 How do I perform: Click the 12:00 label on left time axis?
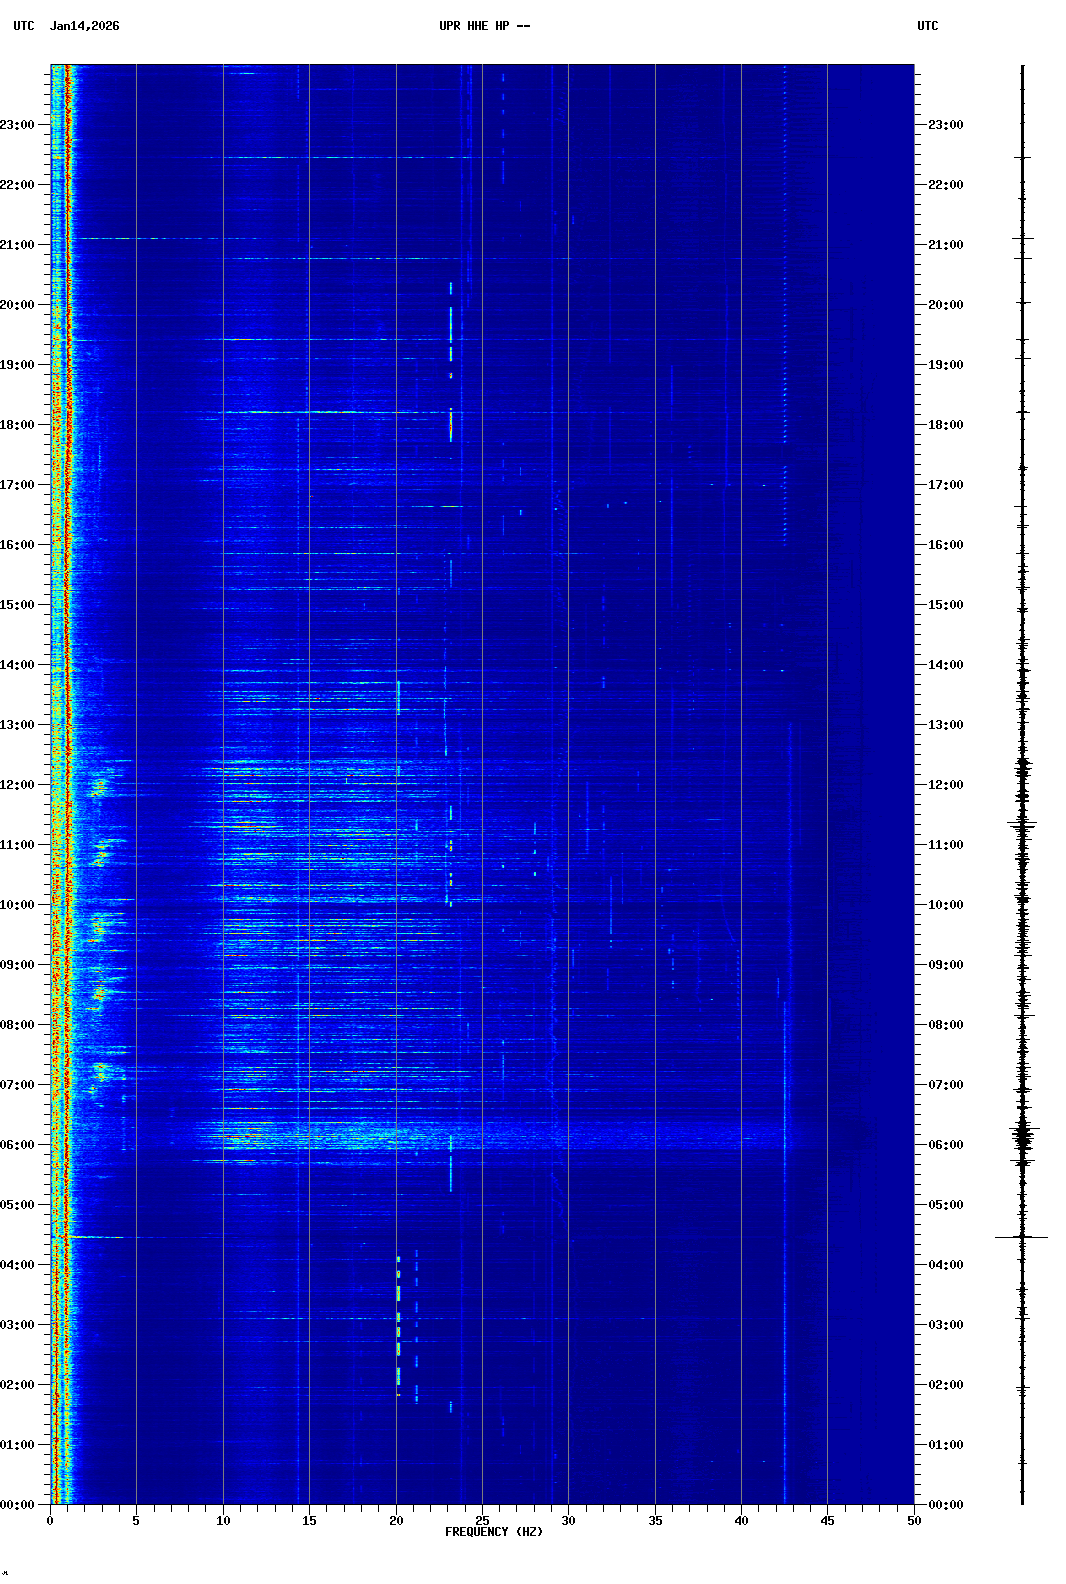(x=18, y=785)
